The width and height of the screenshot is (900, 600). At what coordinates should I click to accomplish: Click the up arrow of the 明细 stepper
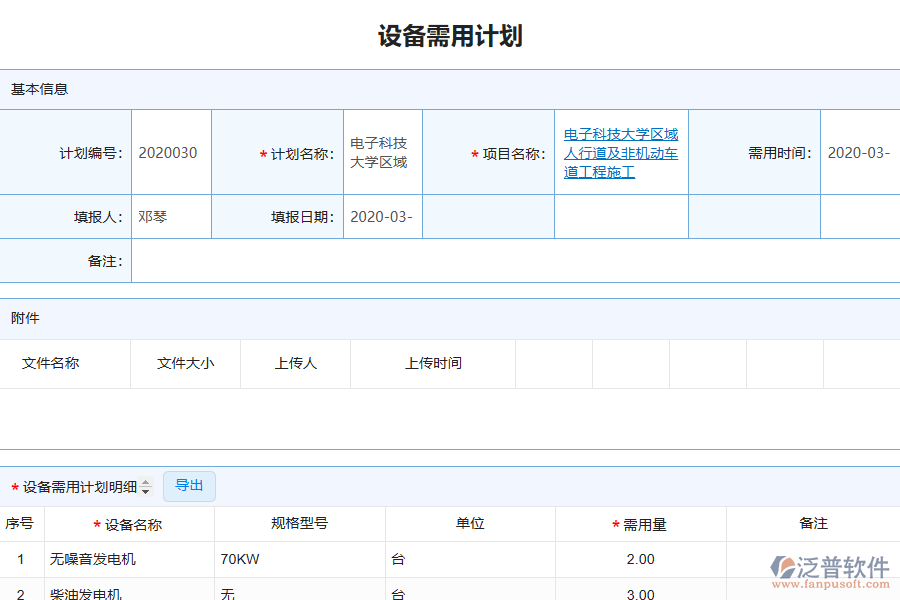point(146,482)
